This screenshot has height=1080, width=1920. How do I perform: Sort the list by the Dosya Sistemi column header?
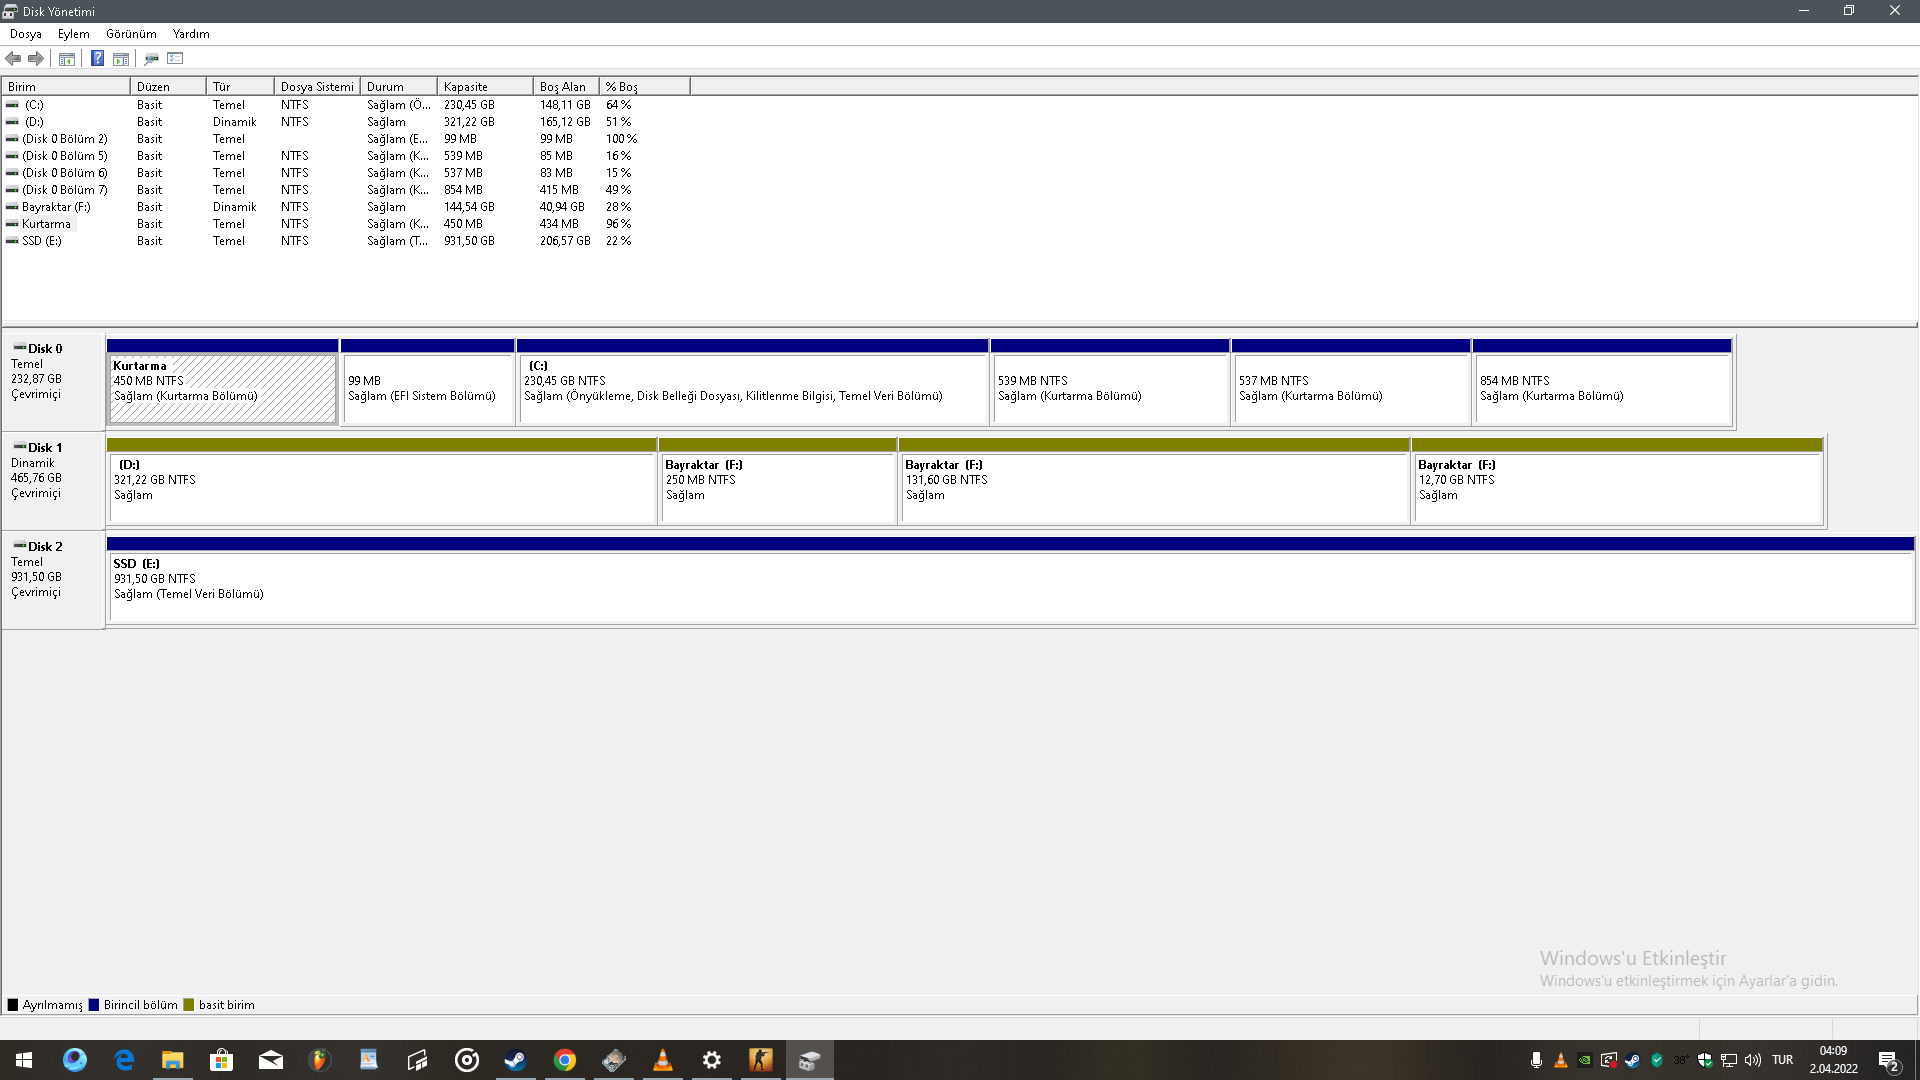316,87
